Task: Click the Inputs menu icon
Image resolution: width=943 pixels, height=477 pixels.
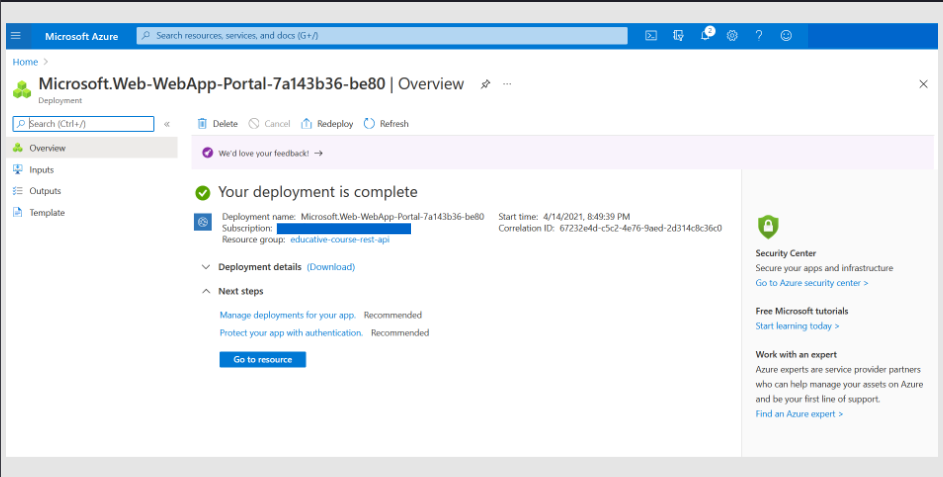Action: (x=17, y=170)
